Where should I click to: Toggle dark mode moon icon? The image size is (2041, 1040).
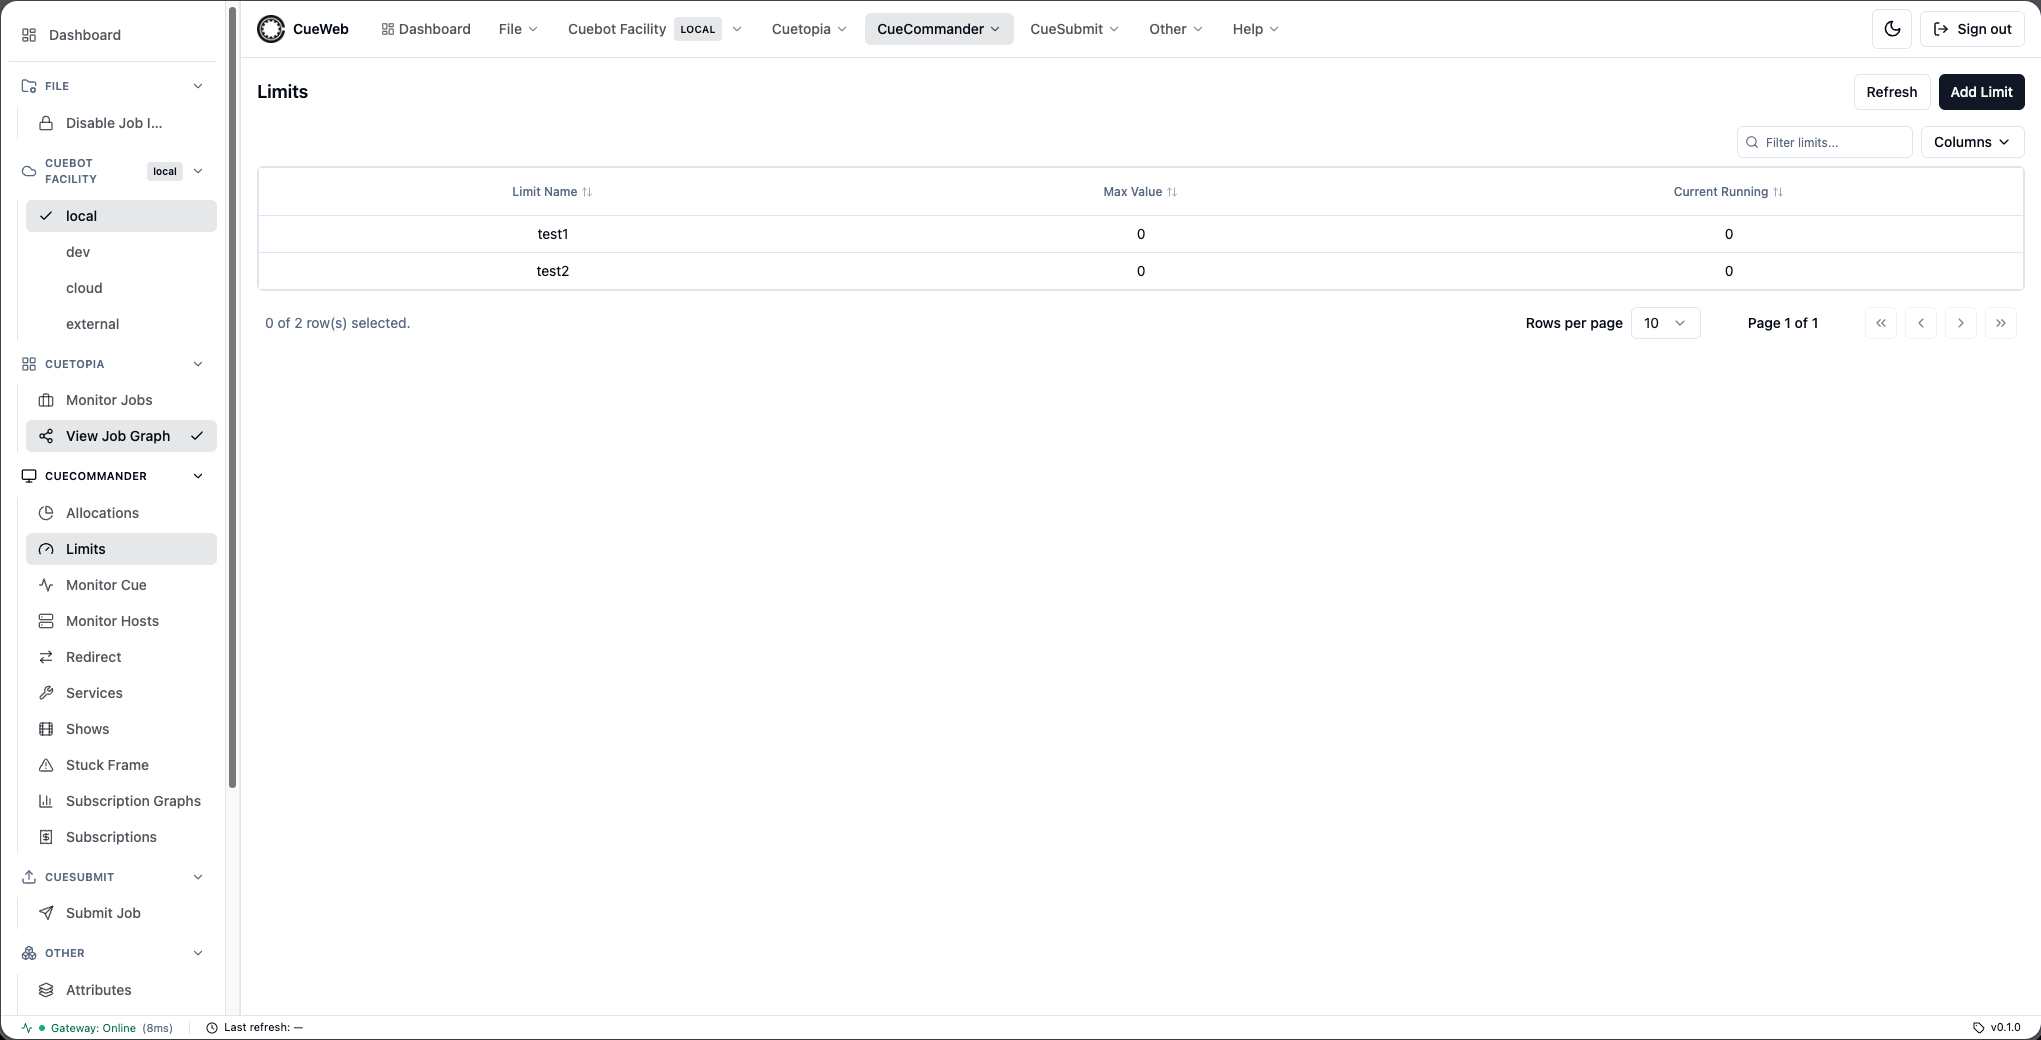(x=1892, y=29)
